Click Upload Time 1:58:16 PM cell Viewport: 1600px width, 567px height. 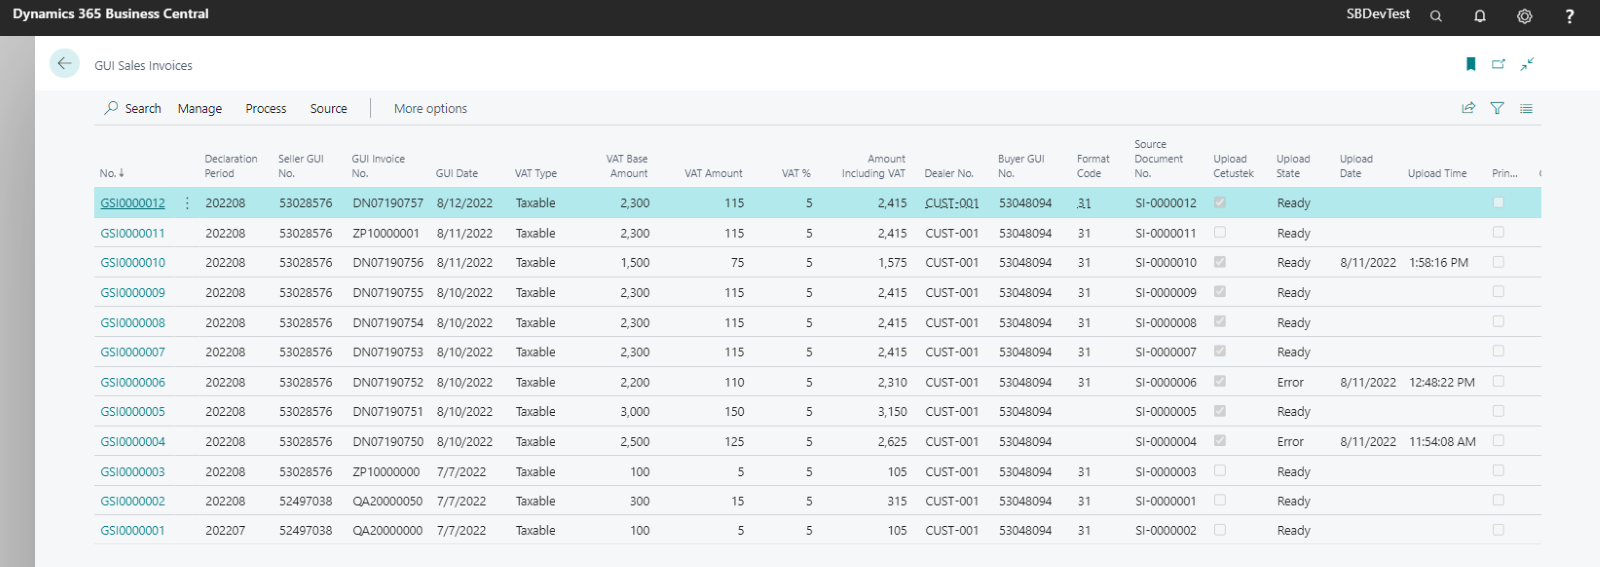coord(1439,263)
